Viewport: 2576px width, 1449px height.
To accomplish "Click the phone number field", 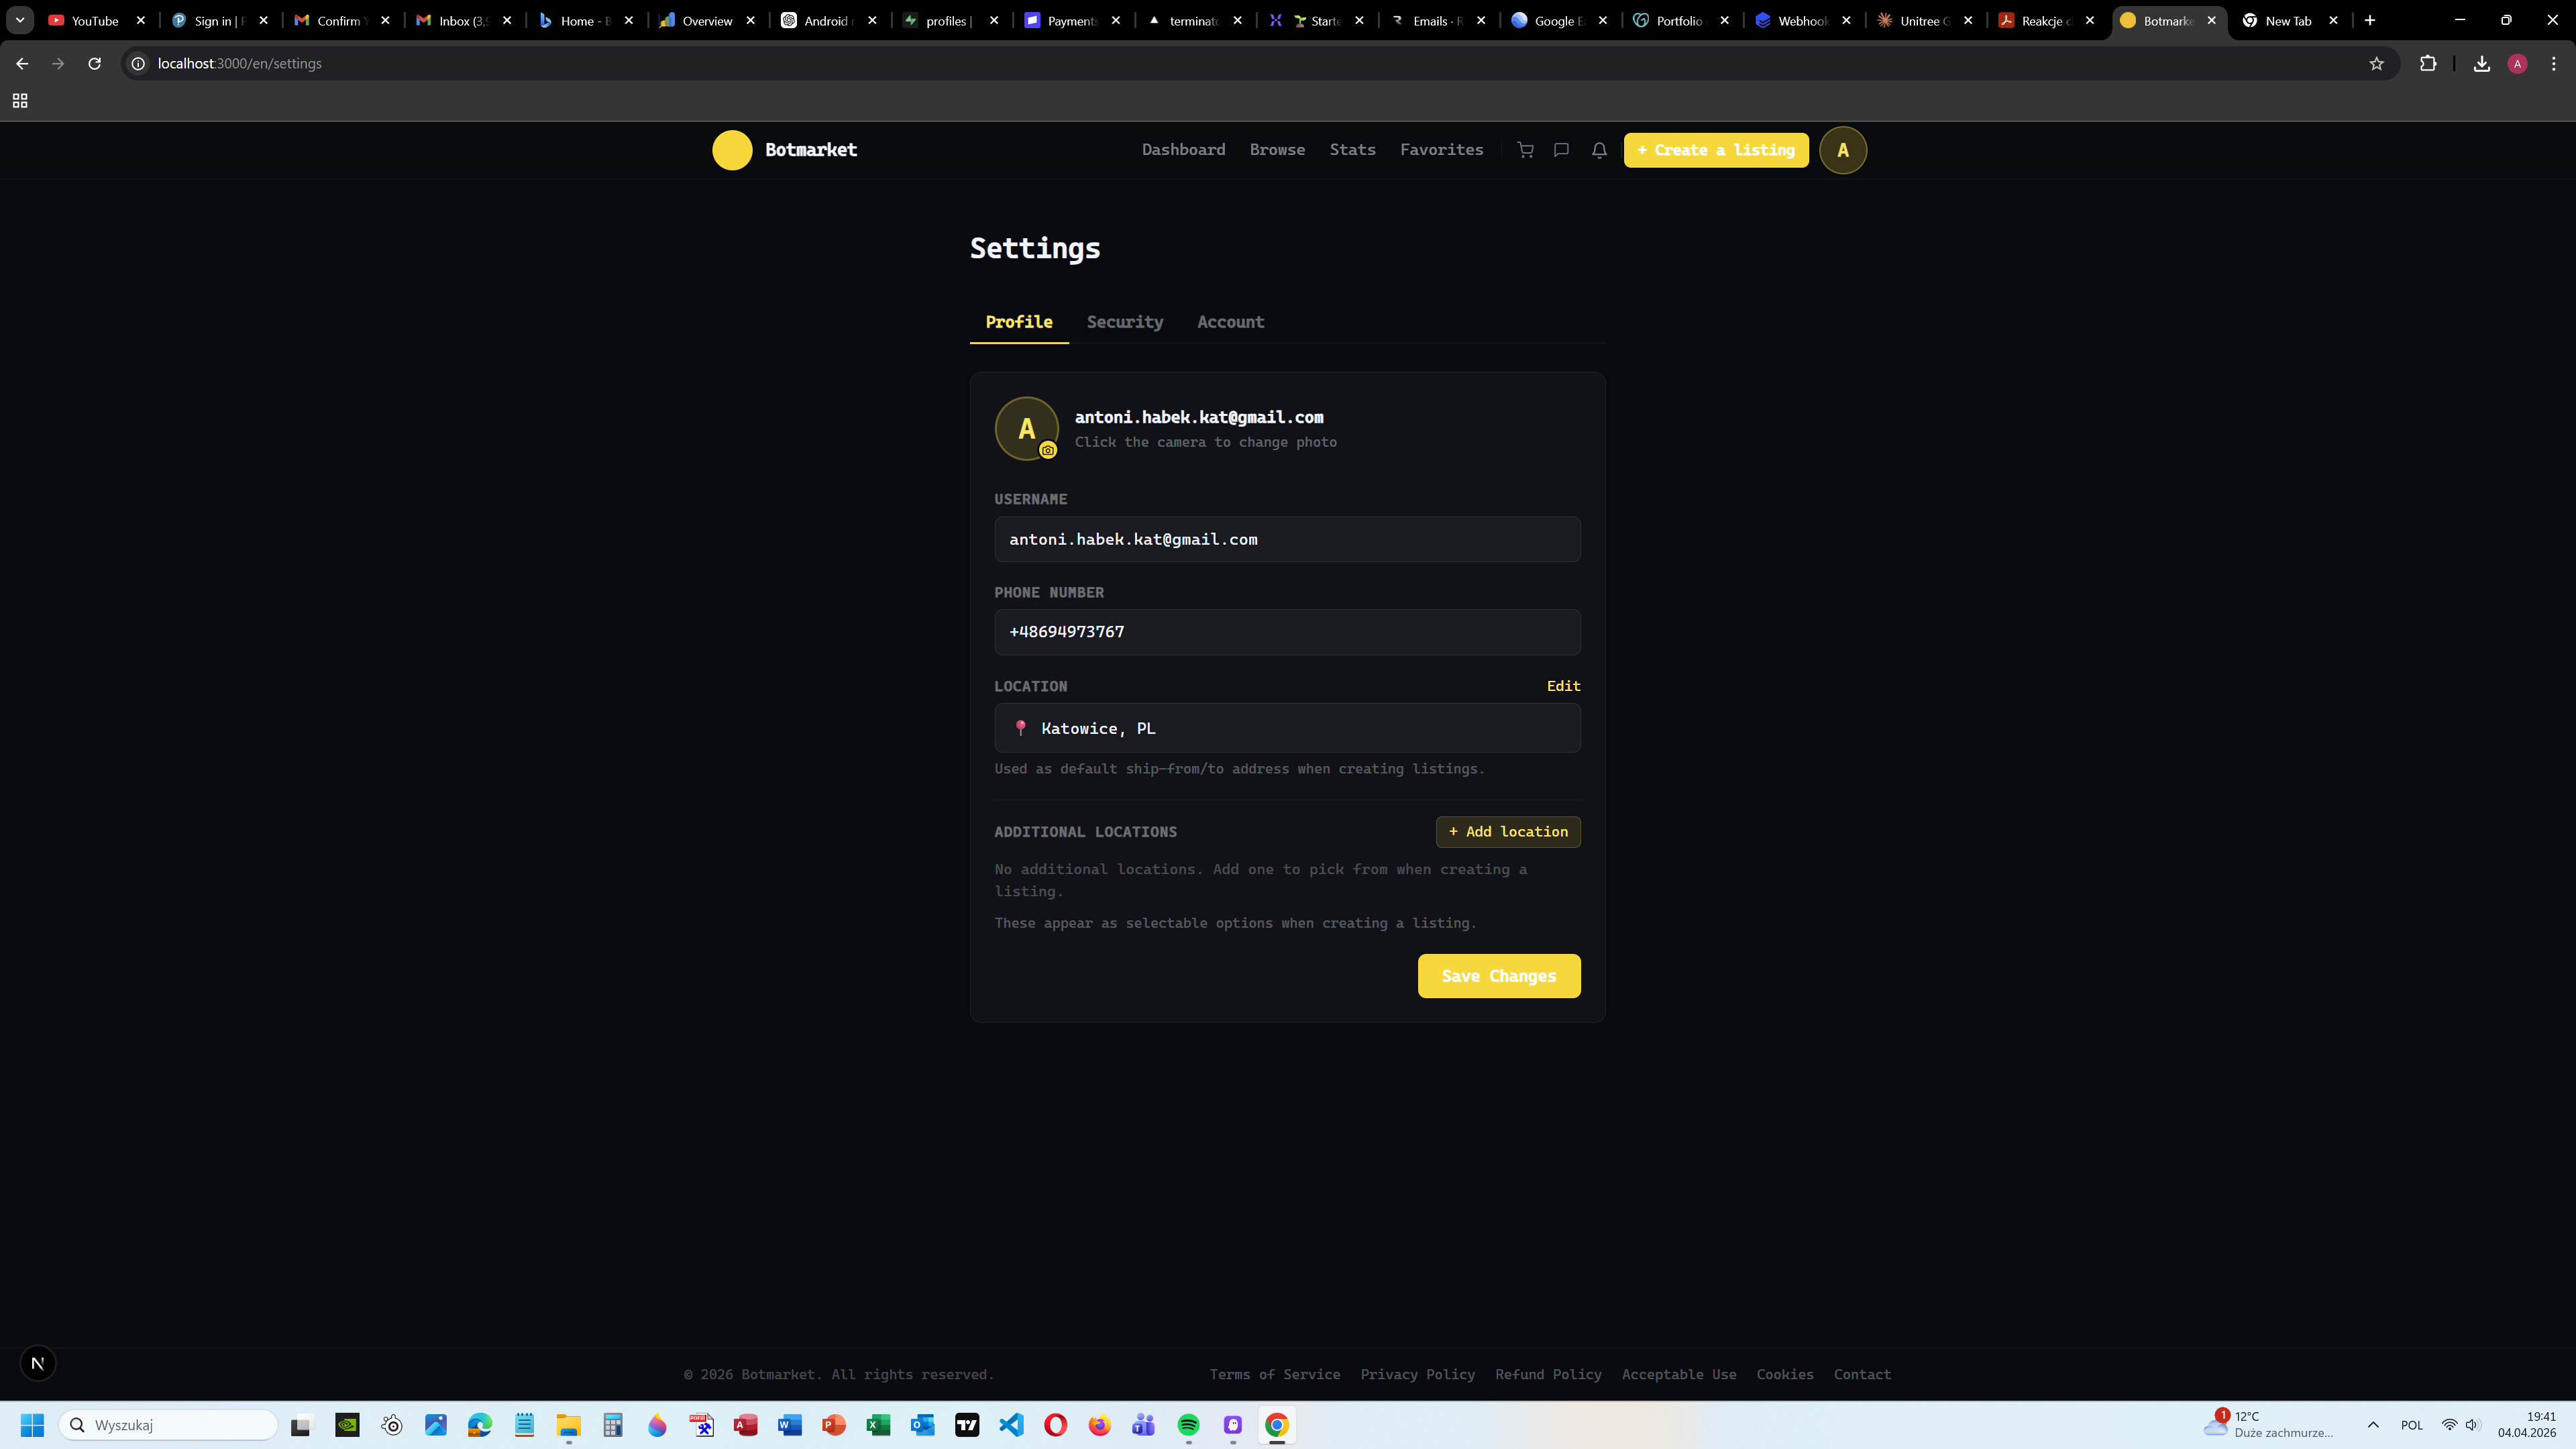I will (x=1287, y=632).
